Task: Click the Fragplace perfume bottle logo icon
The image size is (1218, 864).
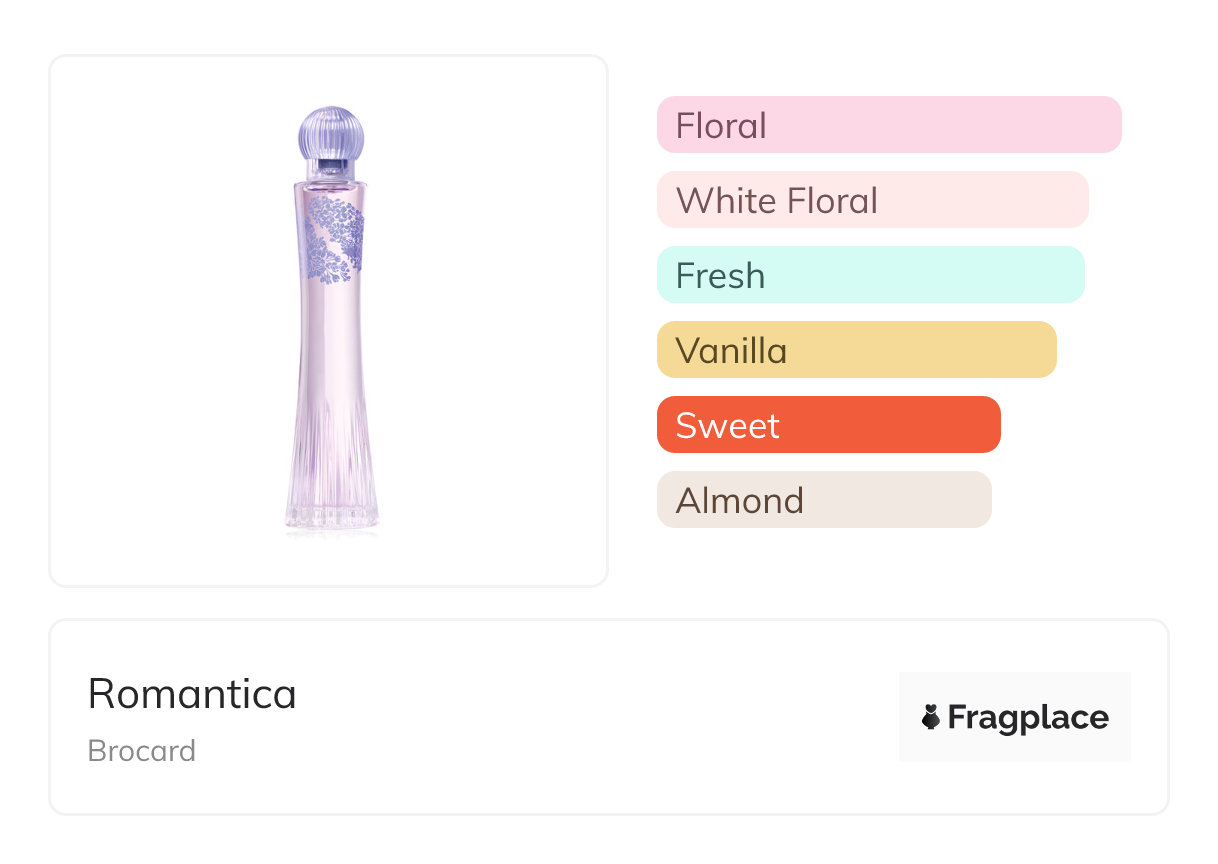Action: pyautogui.click(x=931, y=717)
